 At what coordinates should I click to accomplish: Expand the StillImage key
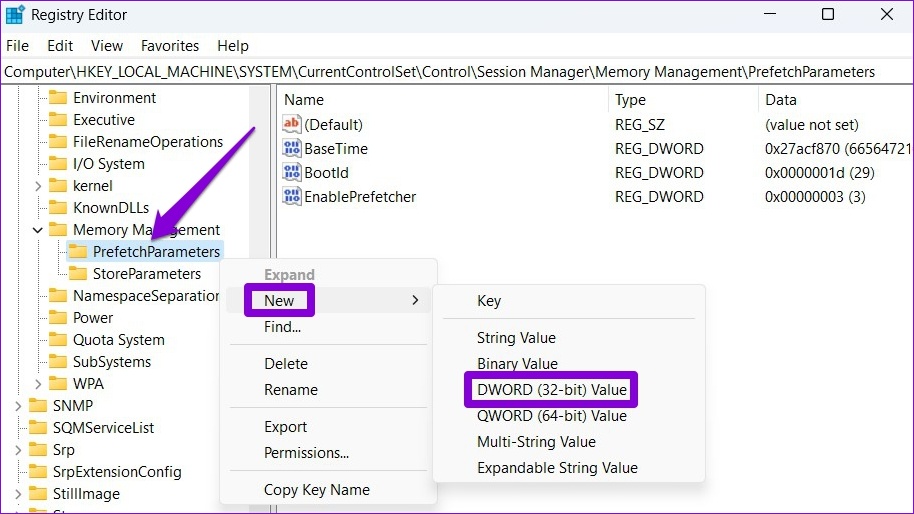coord(18,494)
